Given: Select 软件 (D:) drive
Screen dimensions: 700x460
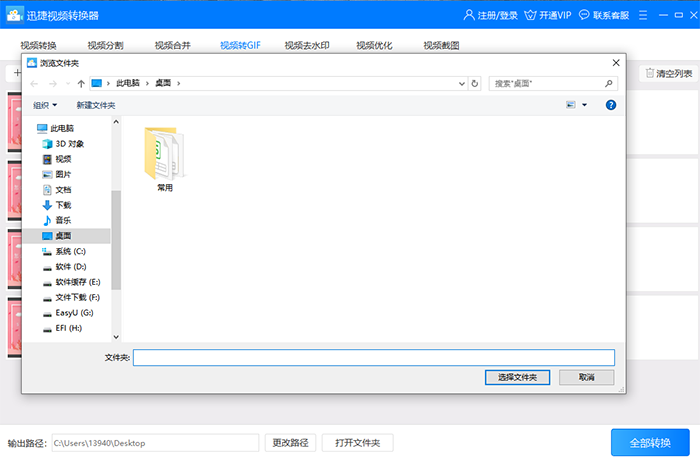Looking at the screenshot, I should point(64,267).
